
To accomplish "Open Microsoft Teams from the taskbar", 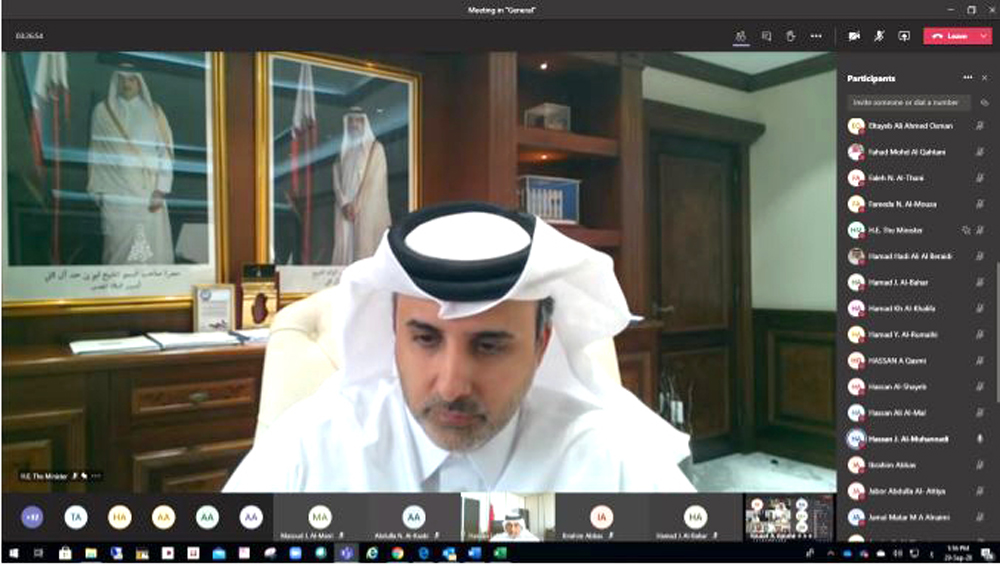I will 346,553.
